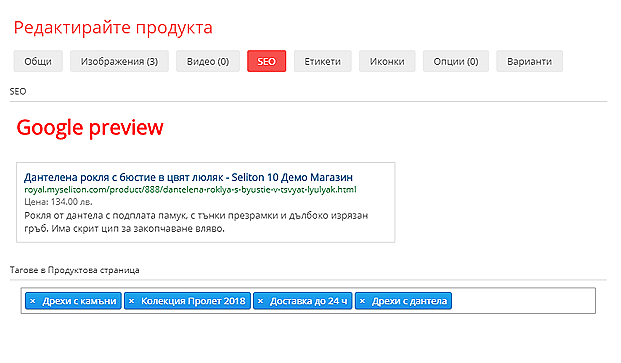This screenshot has width=621, height=363.
Task: Click in the empty area of the tags input field
Action: (523, 301)
